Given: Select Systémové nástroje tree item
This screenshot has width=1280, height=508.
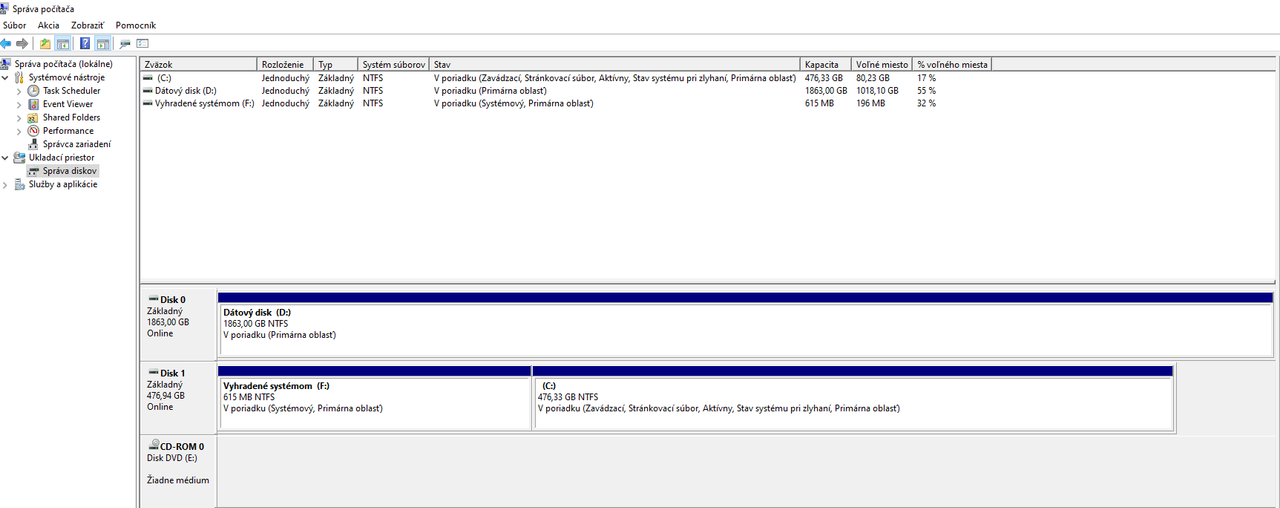Looking at the screenshot, I should [x=66, y=77].
